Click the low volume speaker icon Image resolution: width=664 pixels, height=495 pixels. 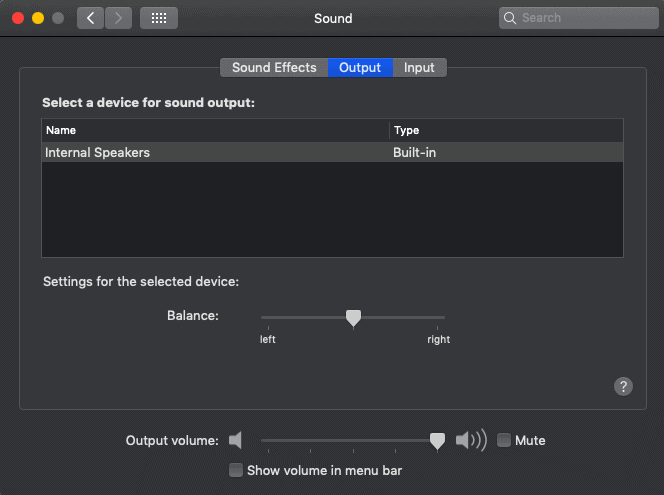point(236,440)
